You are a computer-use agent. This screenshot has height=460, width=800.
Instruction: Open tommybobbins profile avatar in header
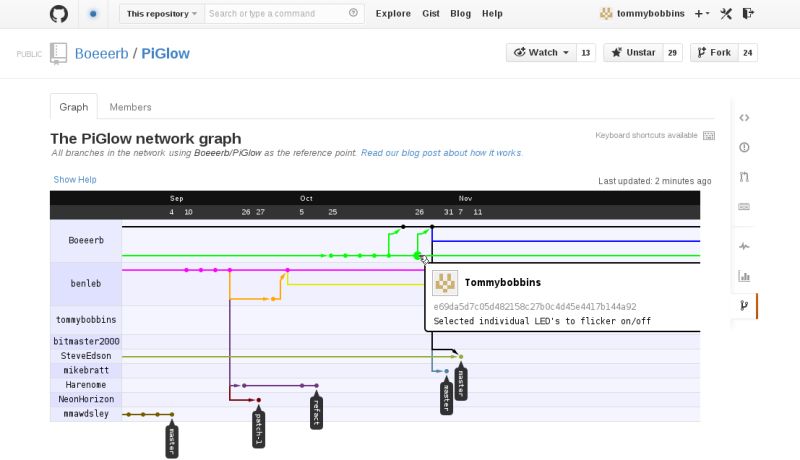606,14
